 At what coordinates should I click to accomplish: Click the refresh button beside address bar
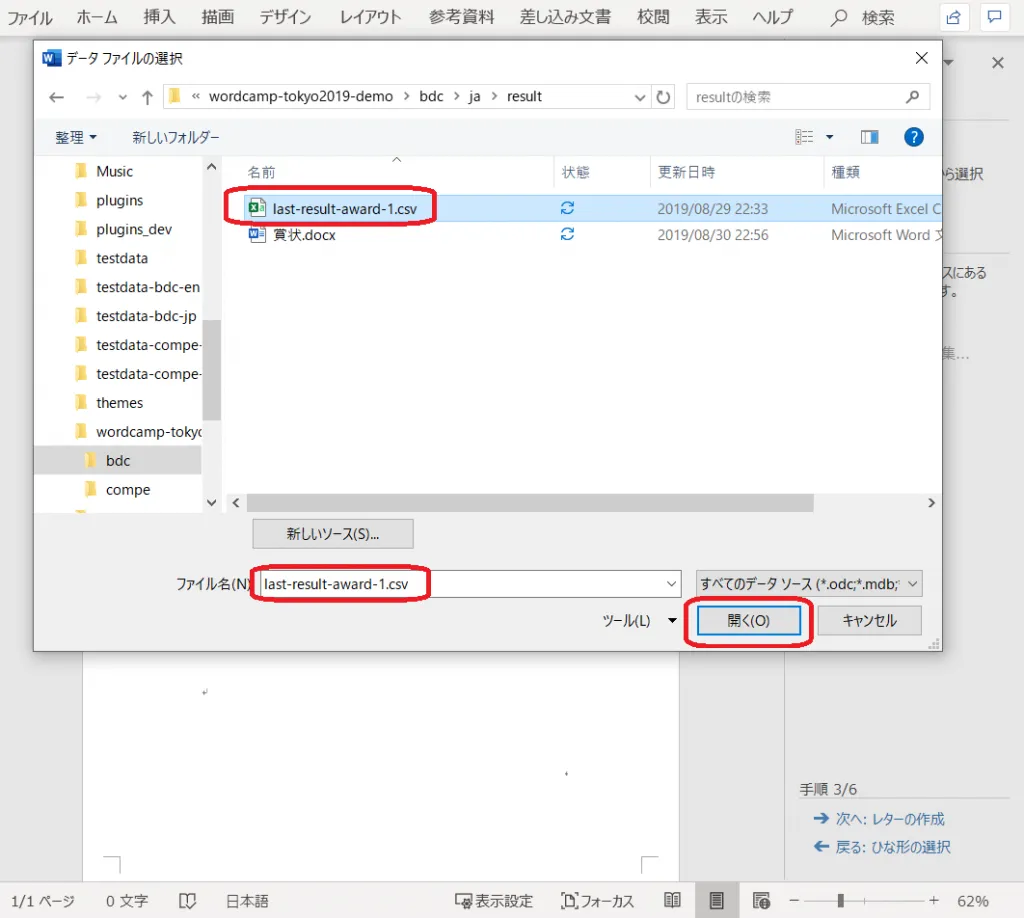663,97
